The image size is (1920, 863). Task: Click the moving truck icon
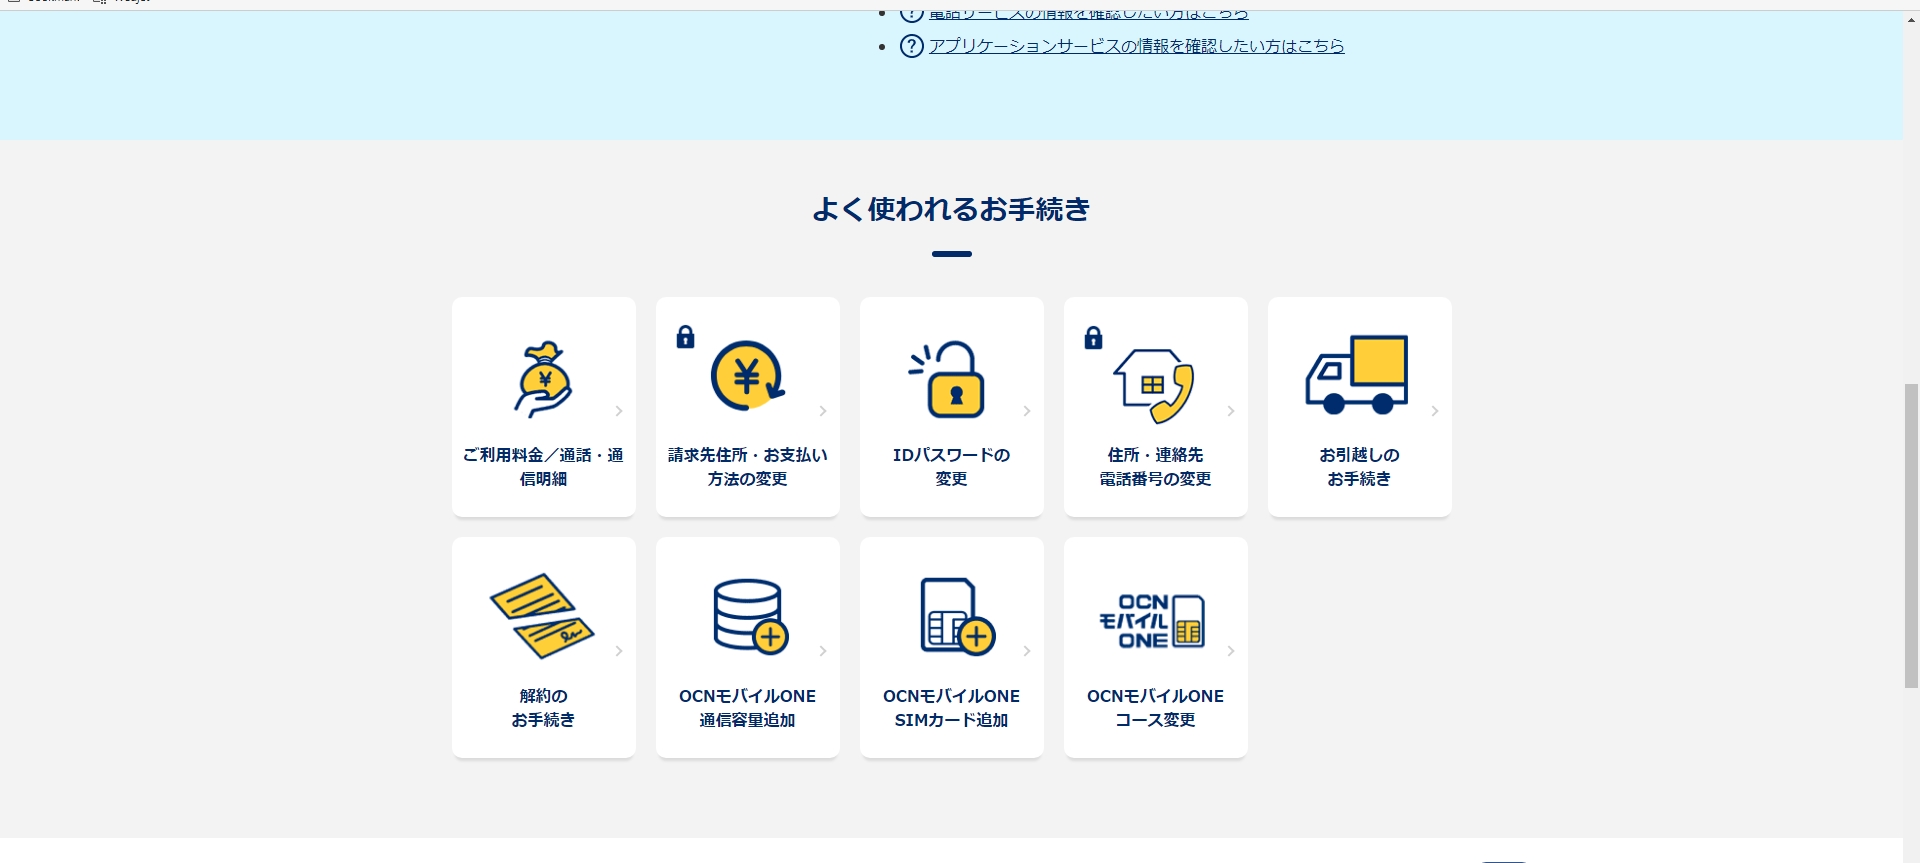coord(1357,375)
